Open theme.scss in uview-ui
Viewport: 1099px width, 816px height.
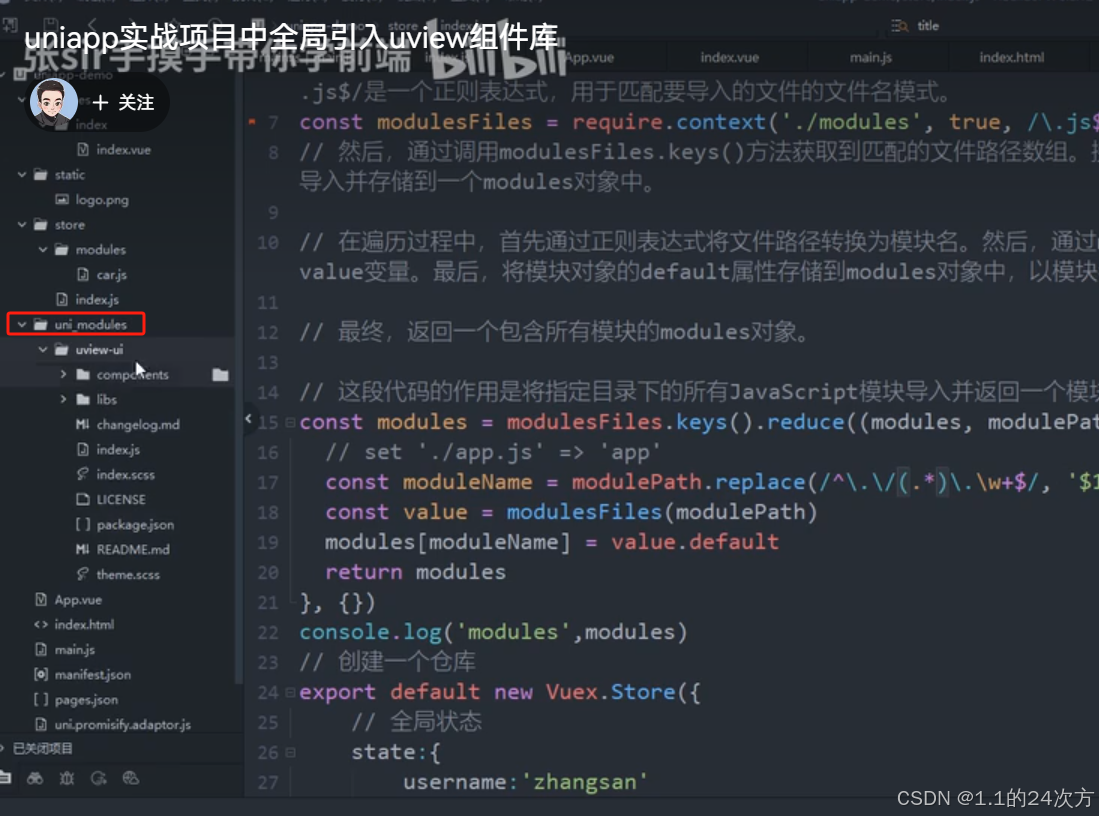coord(128,575)
